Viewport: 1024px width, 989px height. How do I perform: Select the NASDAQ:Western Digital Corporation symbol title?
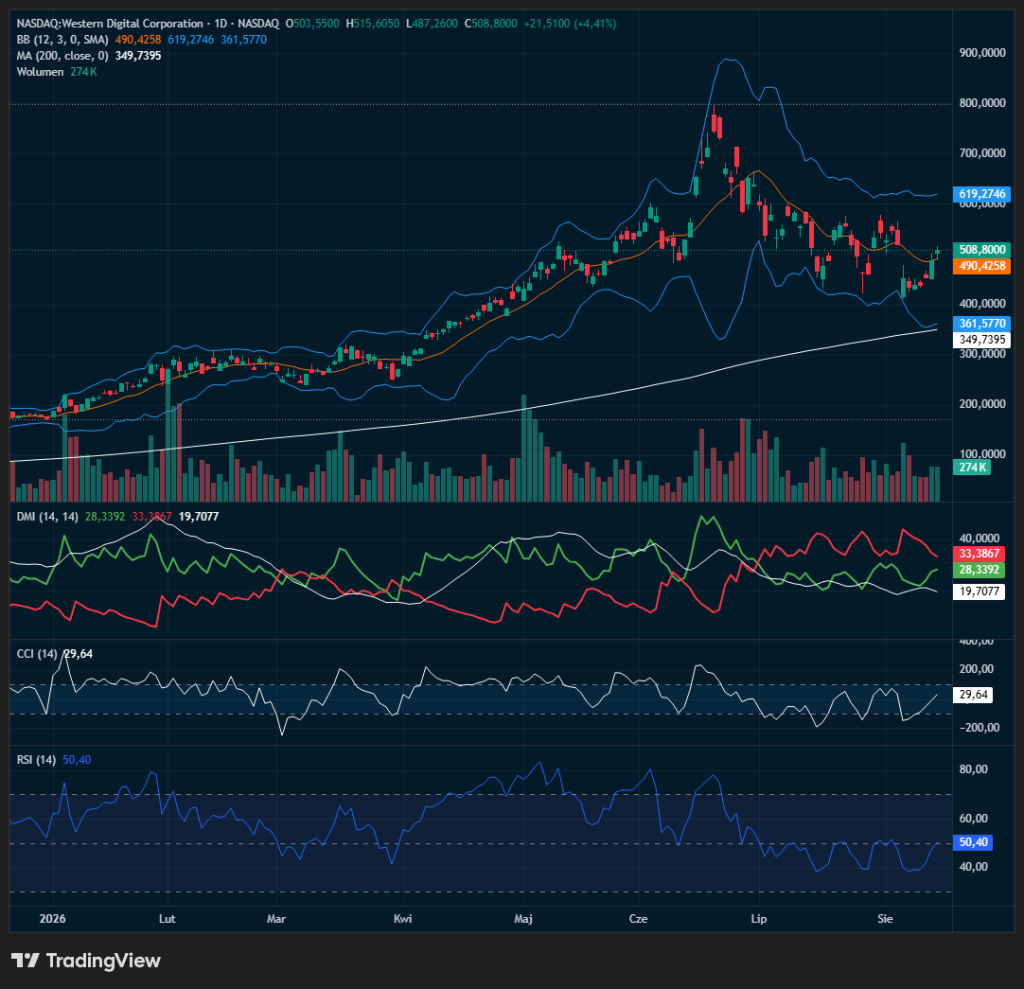click(x=110, y=24)
